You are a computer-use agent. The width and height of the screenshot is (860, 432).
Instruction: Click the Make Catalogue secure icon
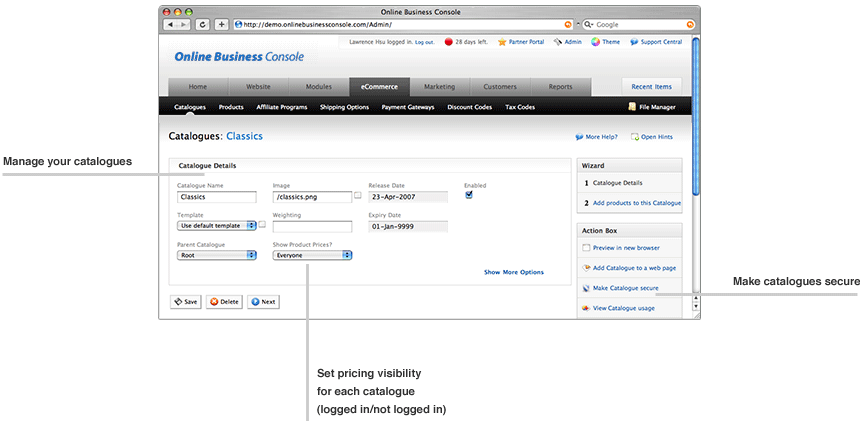[586, 288]
